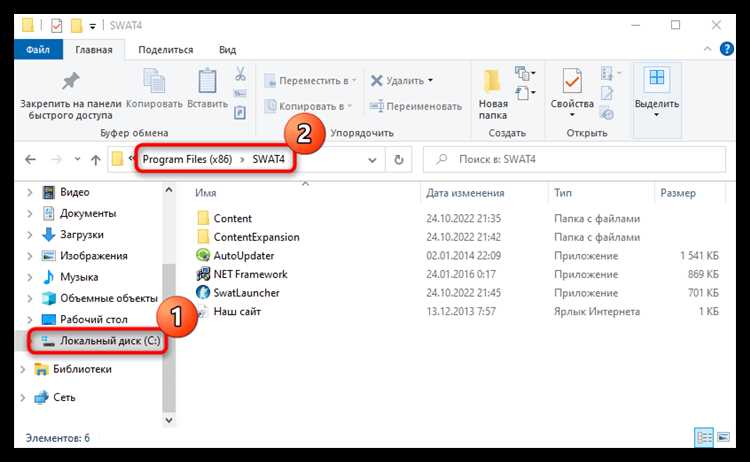Select the Content folder row
The width and height of the screenshot is (750, 462).
tap(457, 219)
